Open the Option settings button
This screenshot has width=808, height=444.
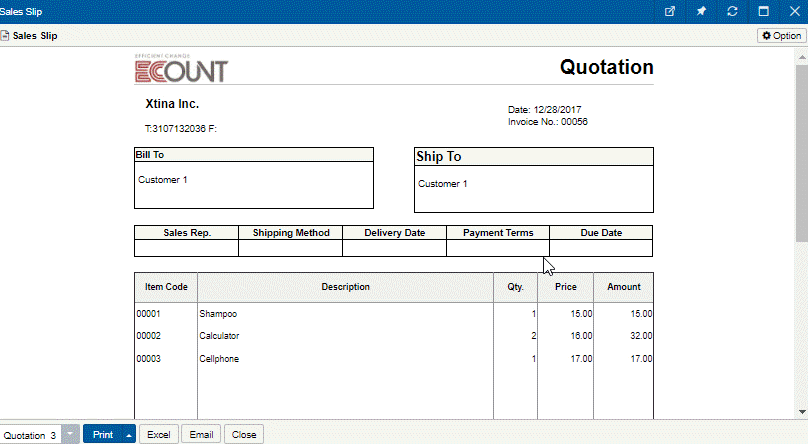pyautogui.click(x=782, y=36)
